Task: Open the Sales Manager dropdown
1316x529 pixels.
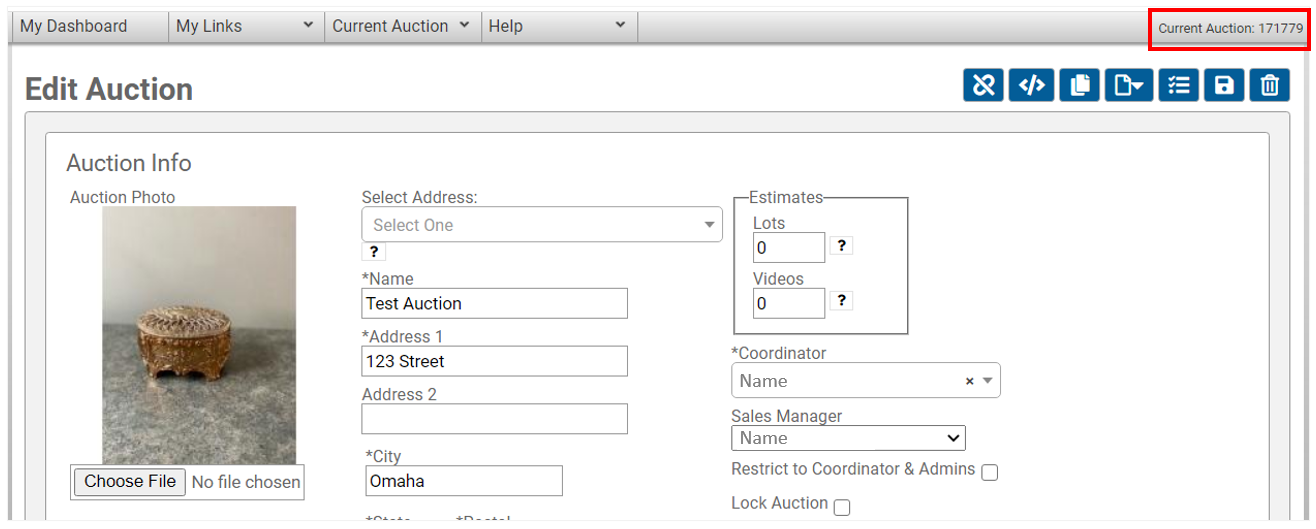Action: coord(848,438)
